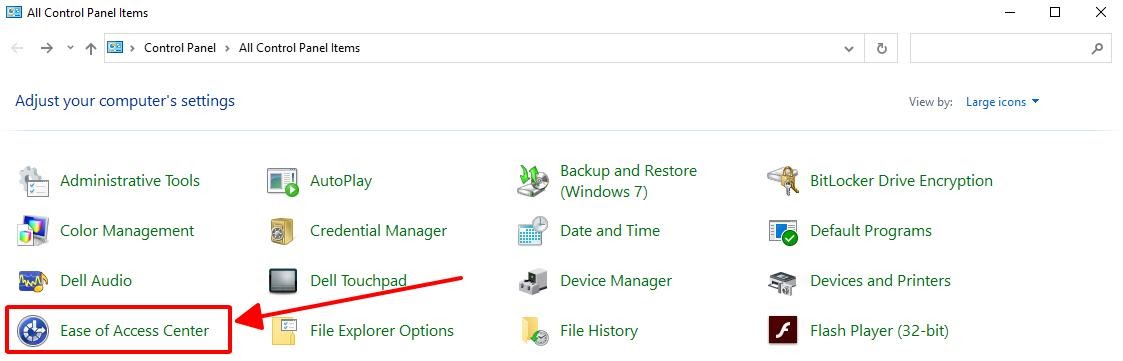Open Date and Time calendar icon

coord(533,231)
